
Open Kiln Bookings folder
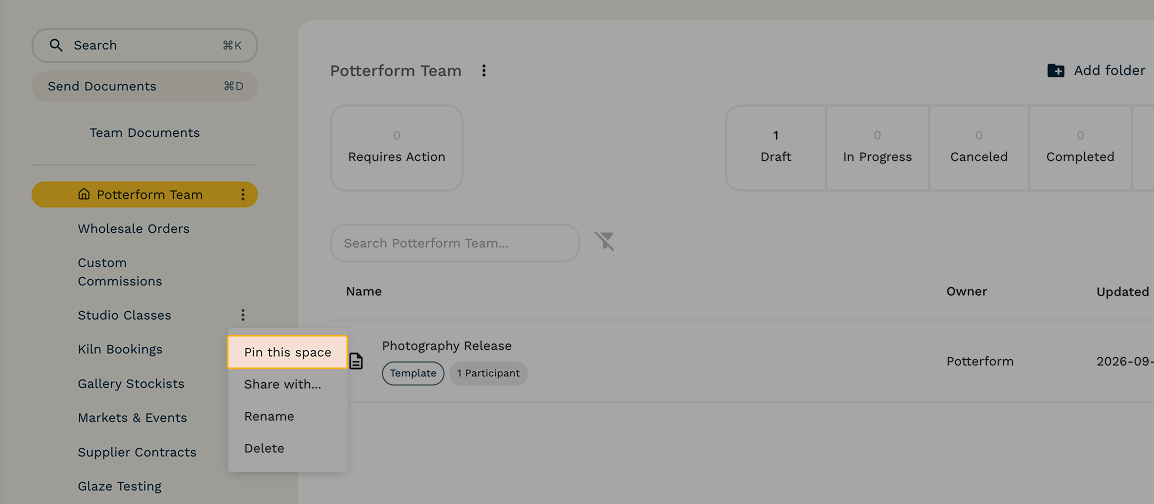120,349
